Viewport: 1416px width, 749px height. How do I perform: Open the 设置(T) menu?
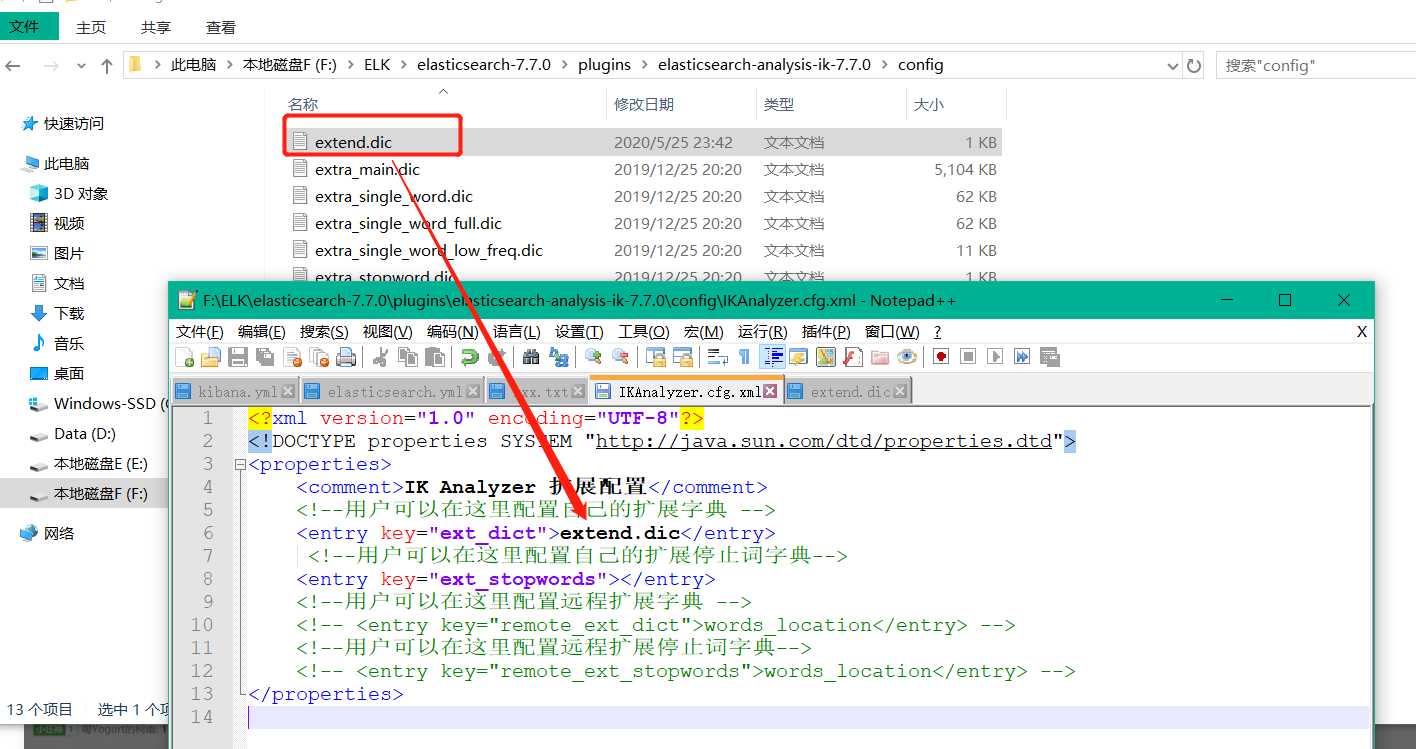579,332
